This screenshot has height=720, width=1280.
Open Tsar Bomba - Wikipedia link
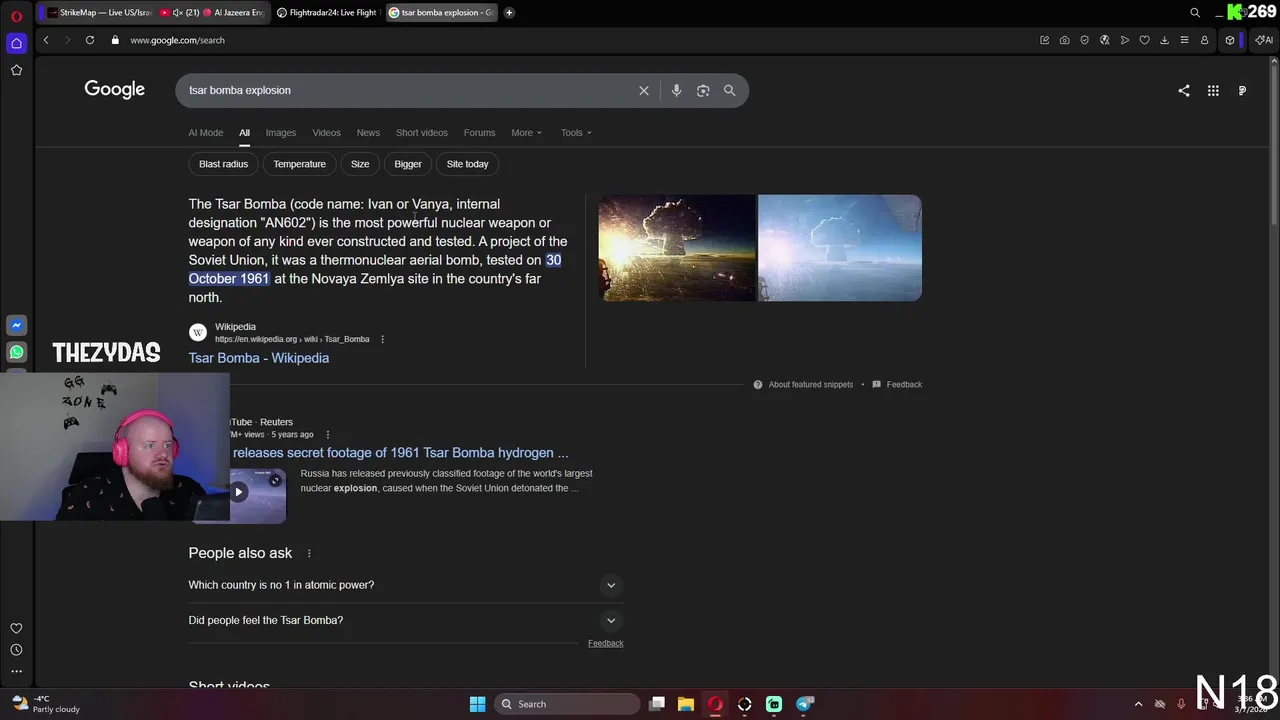click(258, 358)
